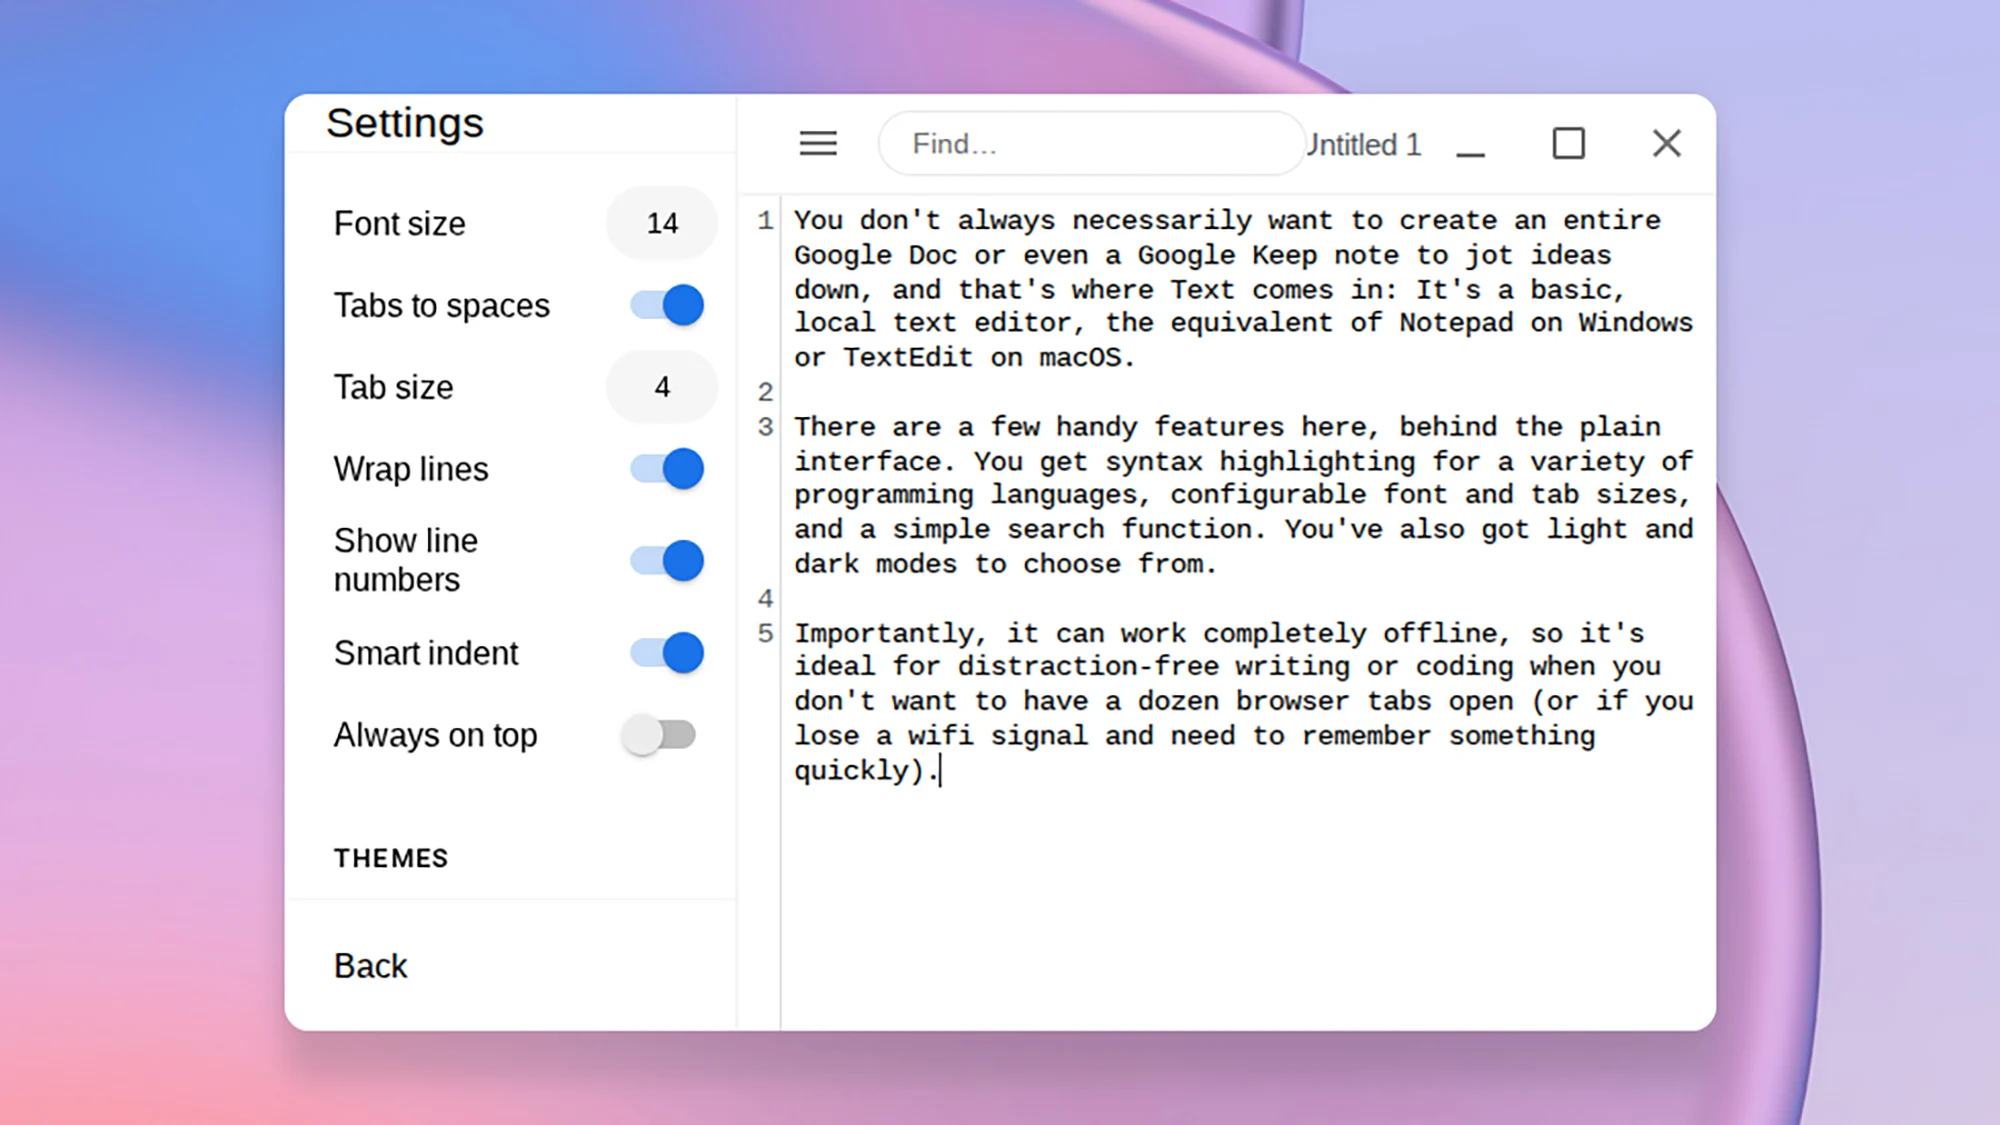Open the hamburger menu icon
Image resolution: width=2000 pixels, height=1125 pixels.
pyautogui.click(x=818, y=144)
